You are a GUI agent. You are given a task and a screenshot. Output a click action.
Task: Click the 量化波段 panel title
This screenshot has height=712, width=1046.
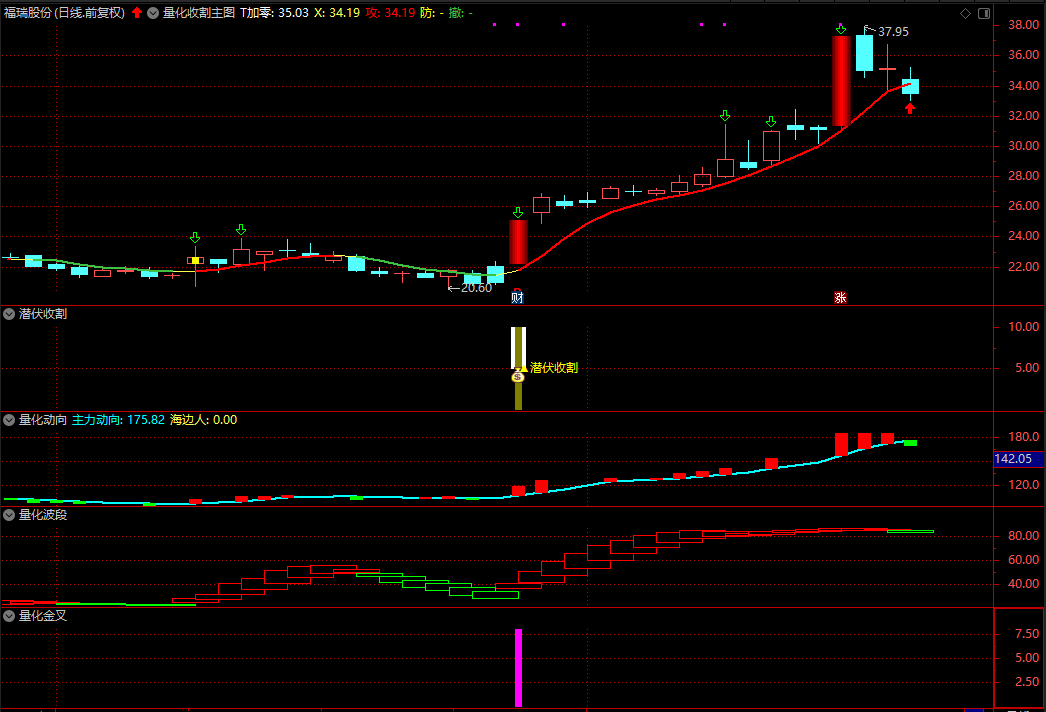coord(43,514)
